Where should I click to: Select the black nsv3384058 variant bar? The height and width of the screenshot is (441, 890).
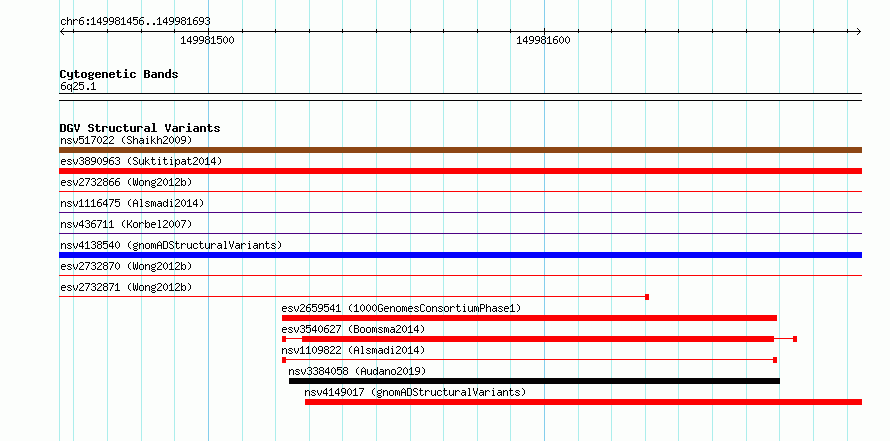click(534, 381)
